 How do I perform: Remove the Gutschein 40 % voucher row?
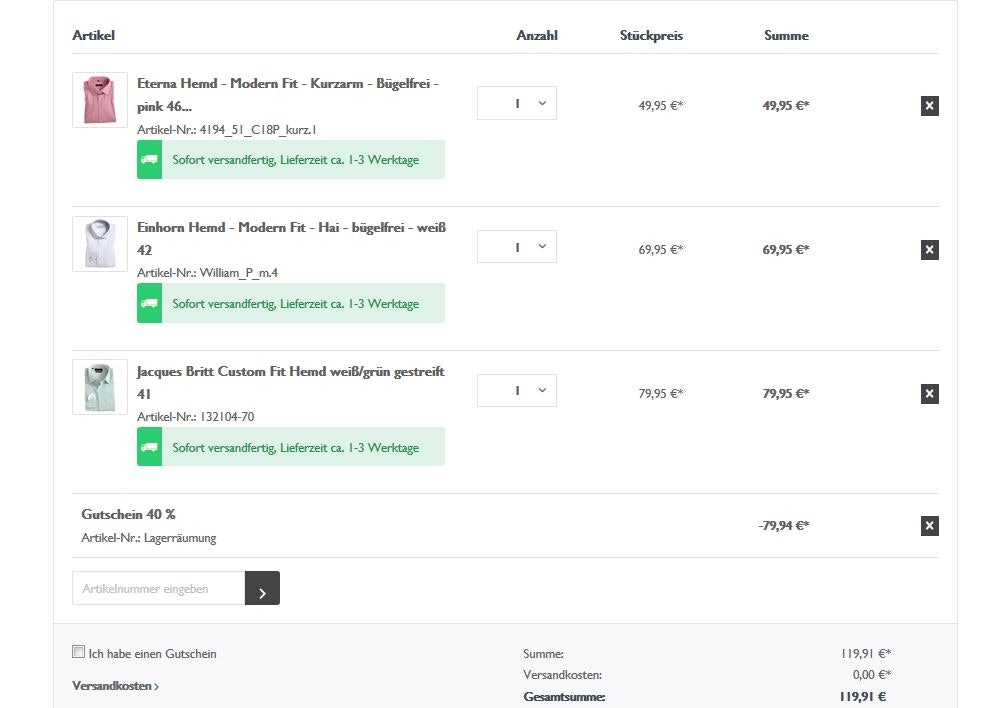[x=929, y=526]
